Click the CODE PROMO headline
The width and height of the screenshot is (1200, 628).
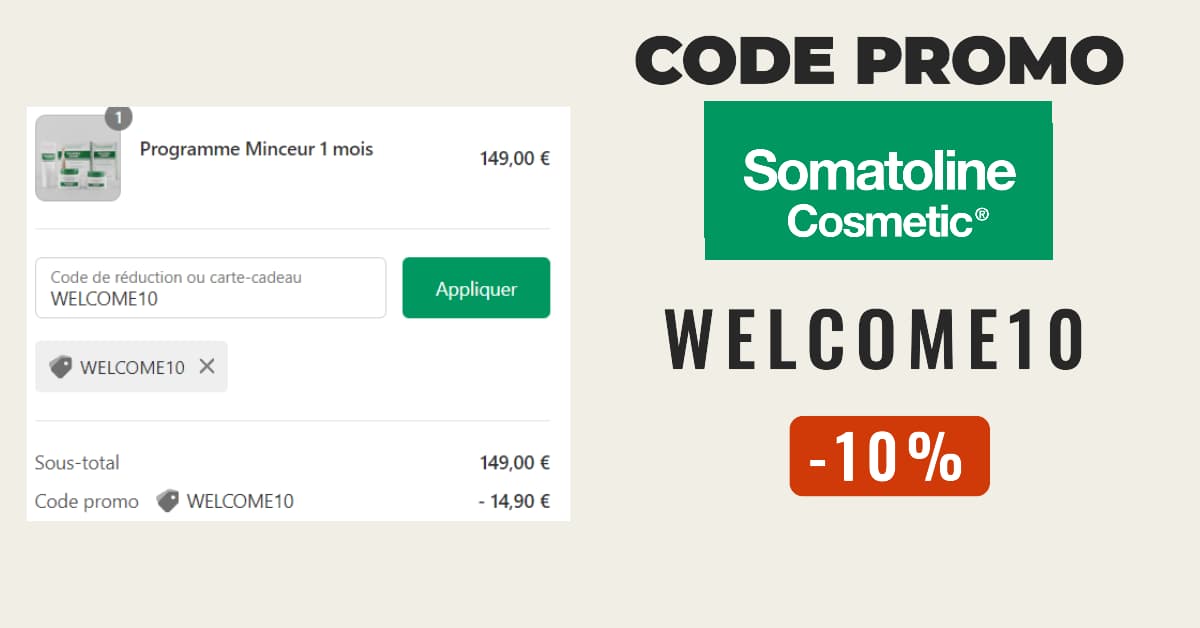[x=881, y=60]
